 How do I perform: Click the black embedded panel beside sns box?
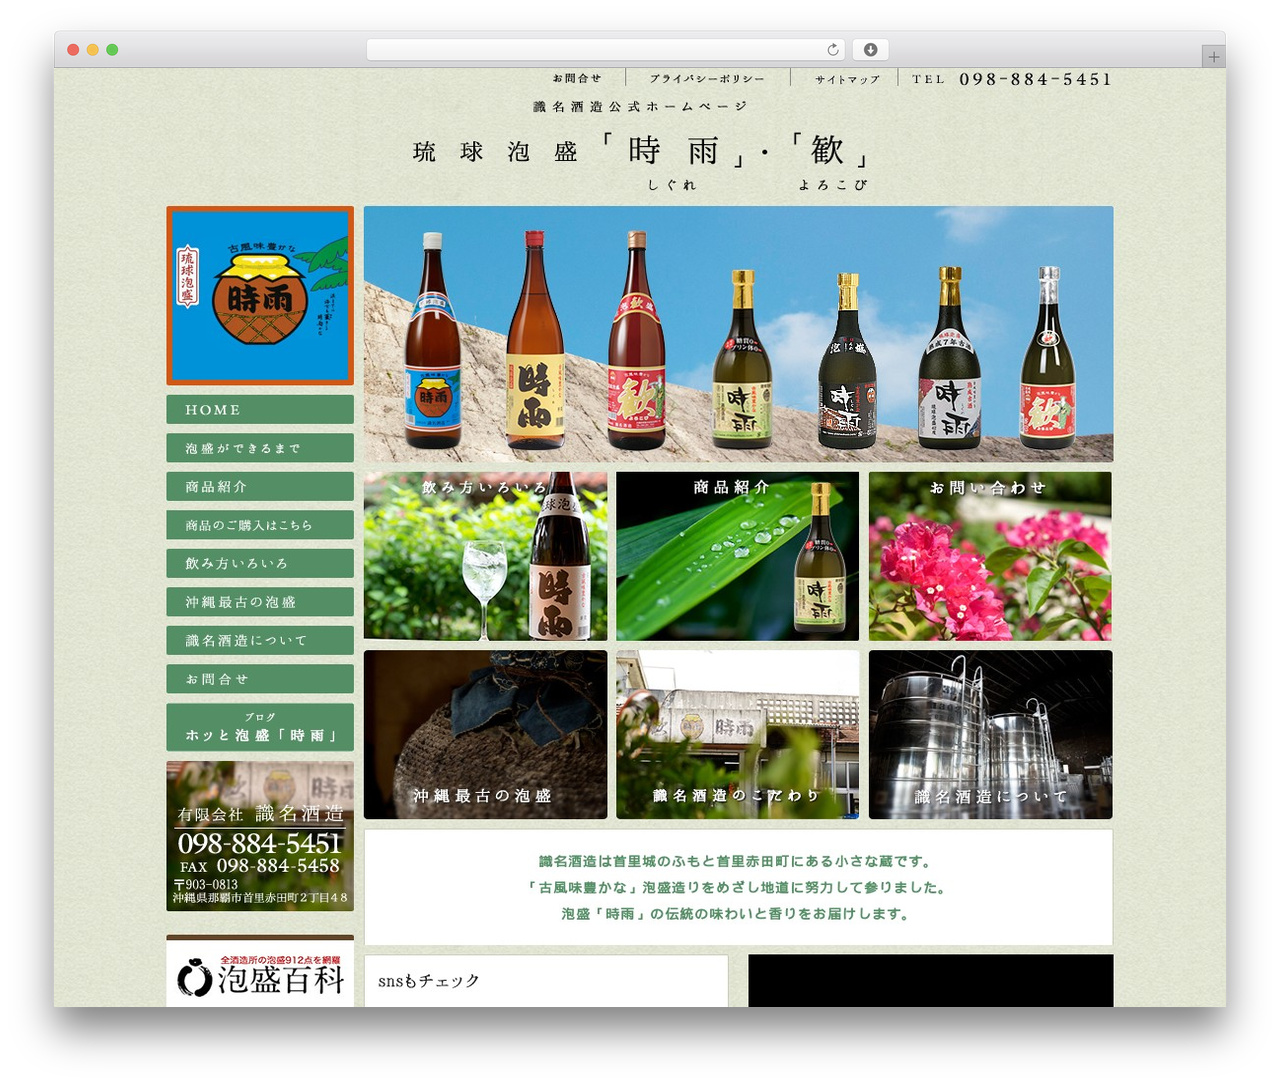coord(930,981)
